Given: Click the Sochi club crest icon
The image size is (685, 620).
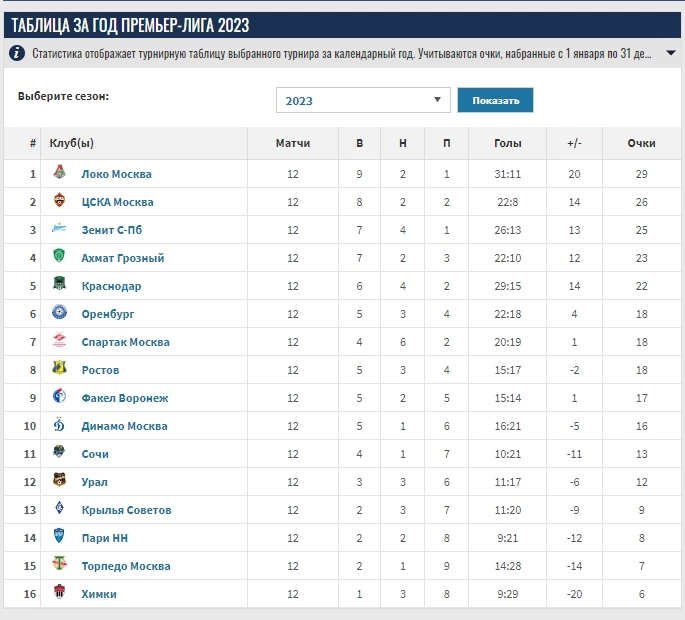Looking at the screenshot, I should [59, 453].
